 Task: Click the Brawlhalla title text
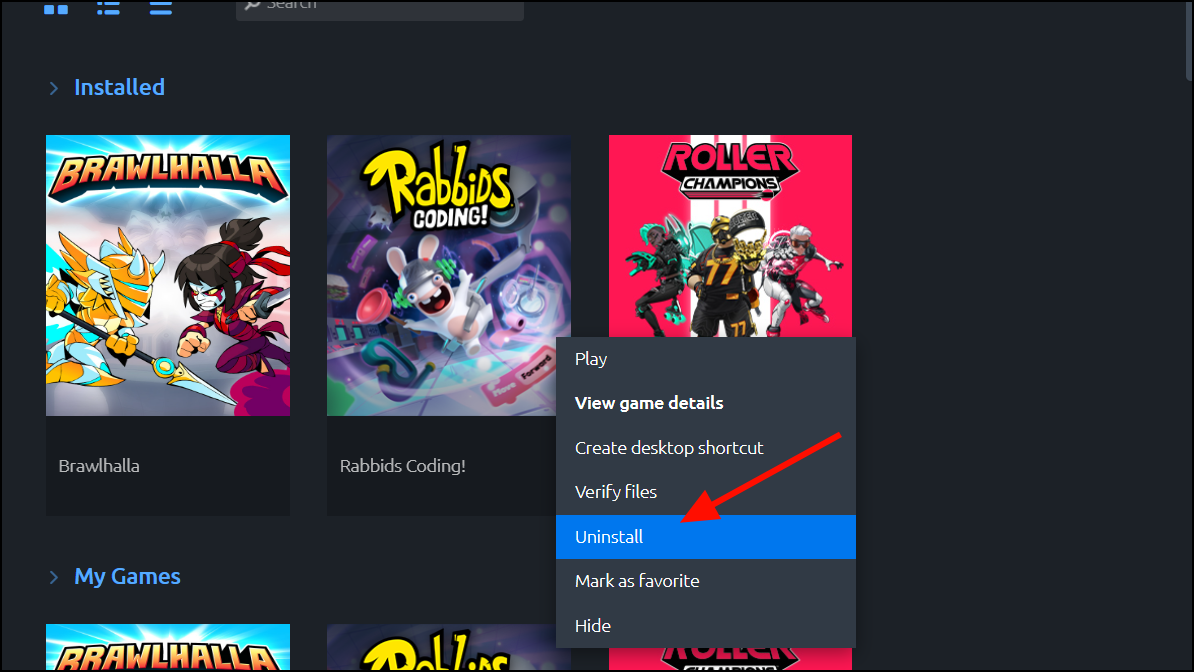click(x=99, y=466)
